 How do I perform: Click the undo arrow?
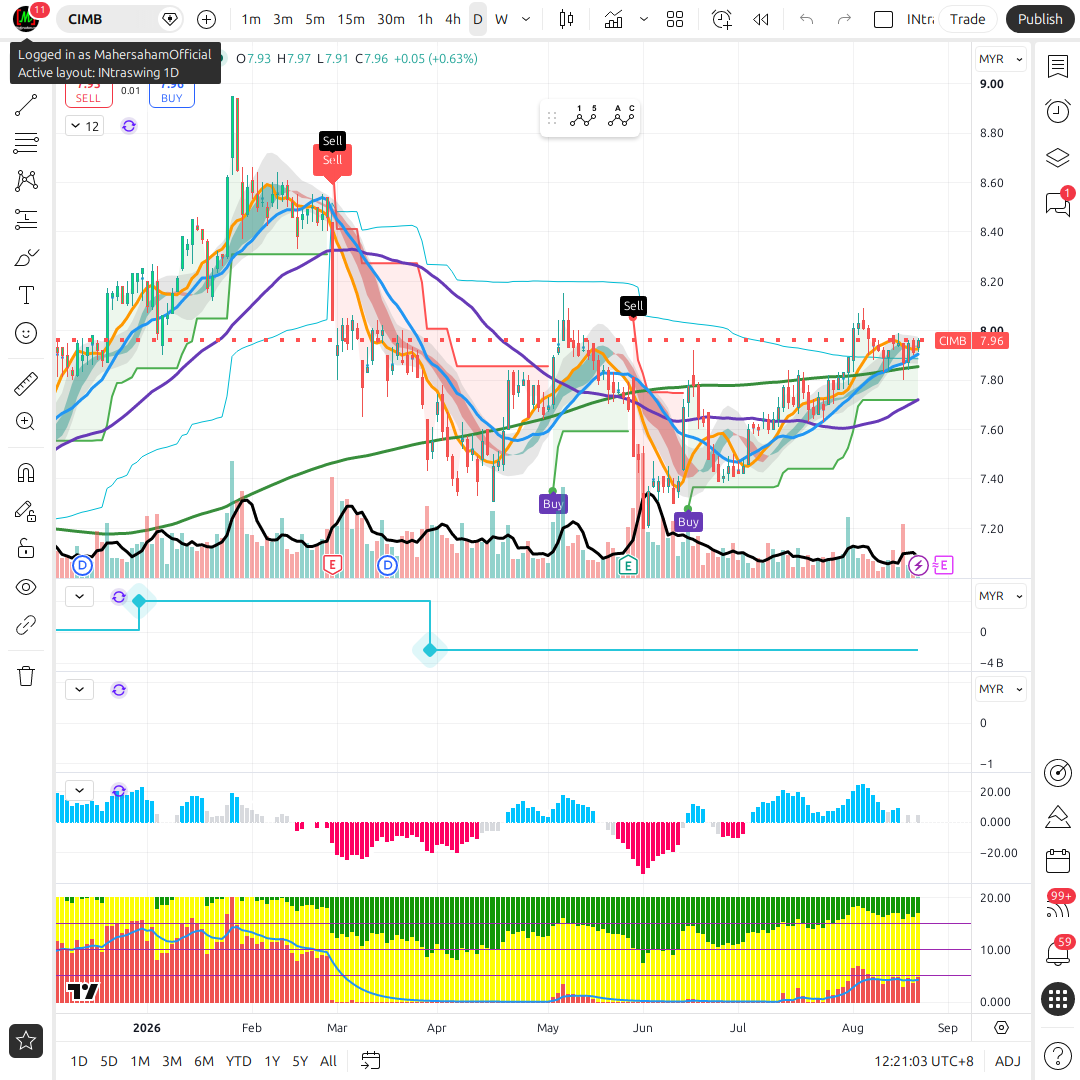pos(807,19)
